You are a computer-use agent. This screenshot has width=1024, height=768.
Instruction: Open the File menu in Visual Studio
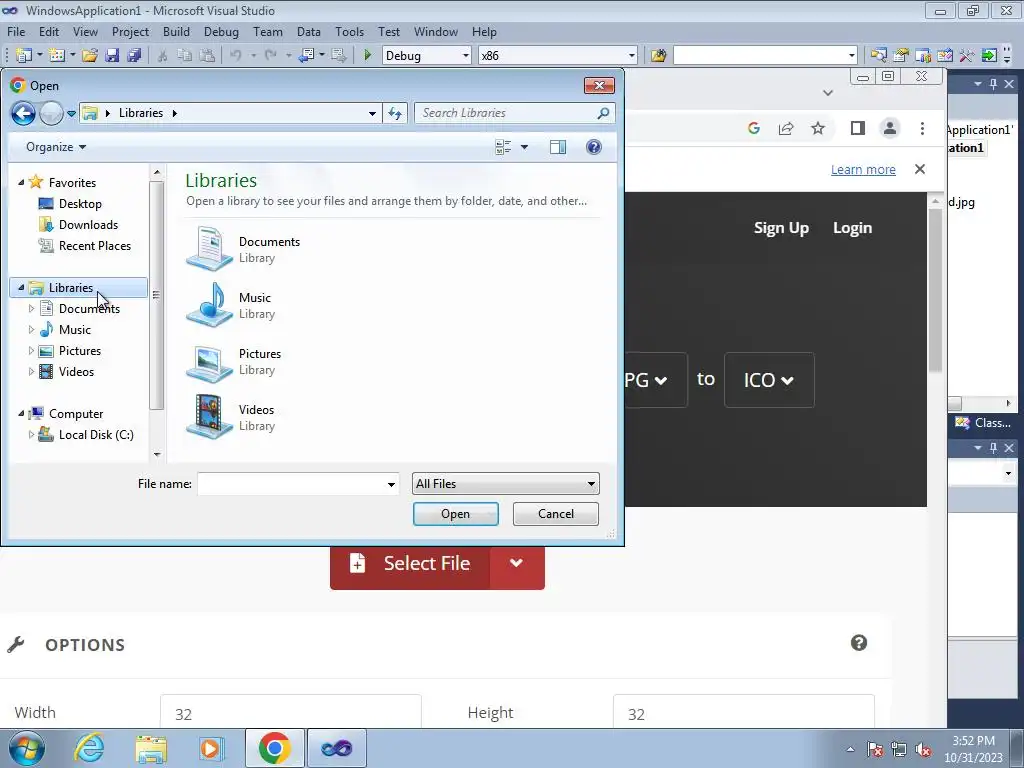click(x=16, y=32)
